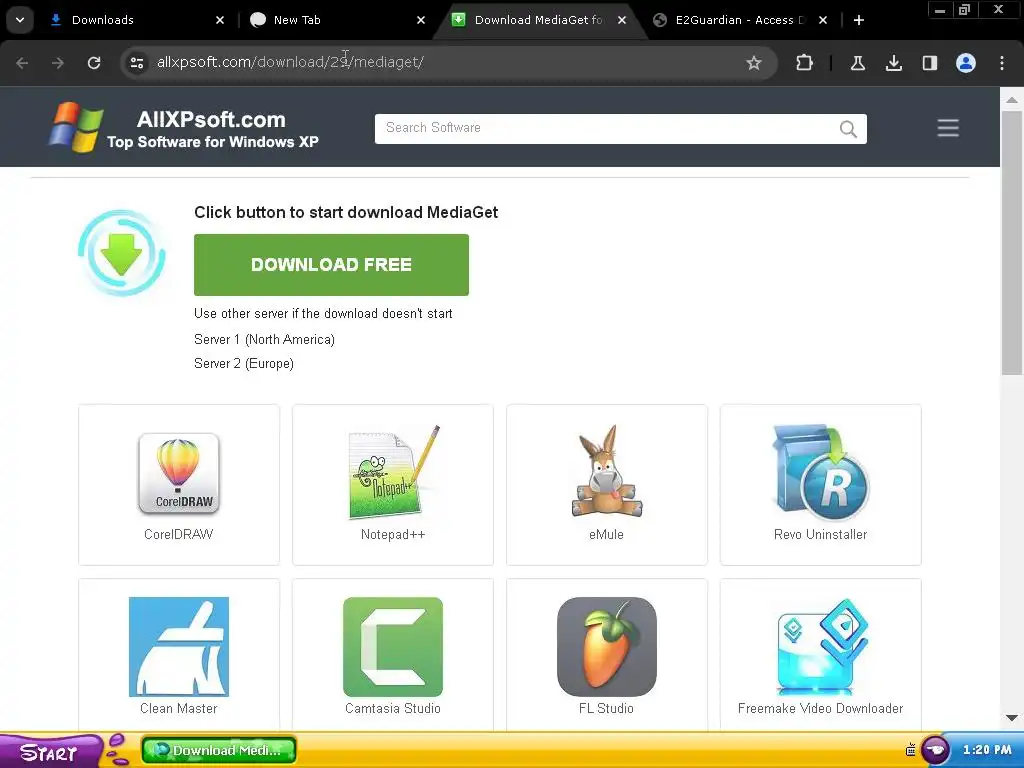Click the scrollbar down arrow
The width and height of the screenshot is (1024, 768).
point(1012,718)
